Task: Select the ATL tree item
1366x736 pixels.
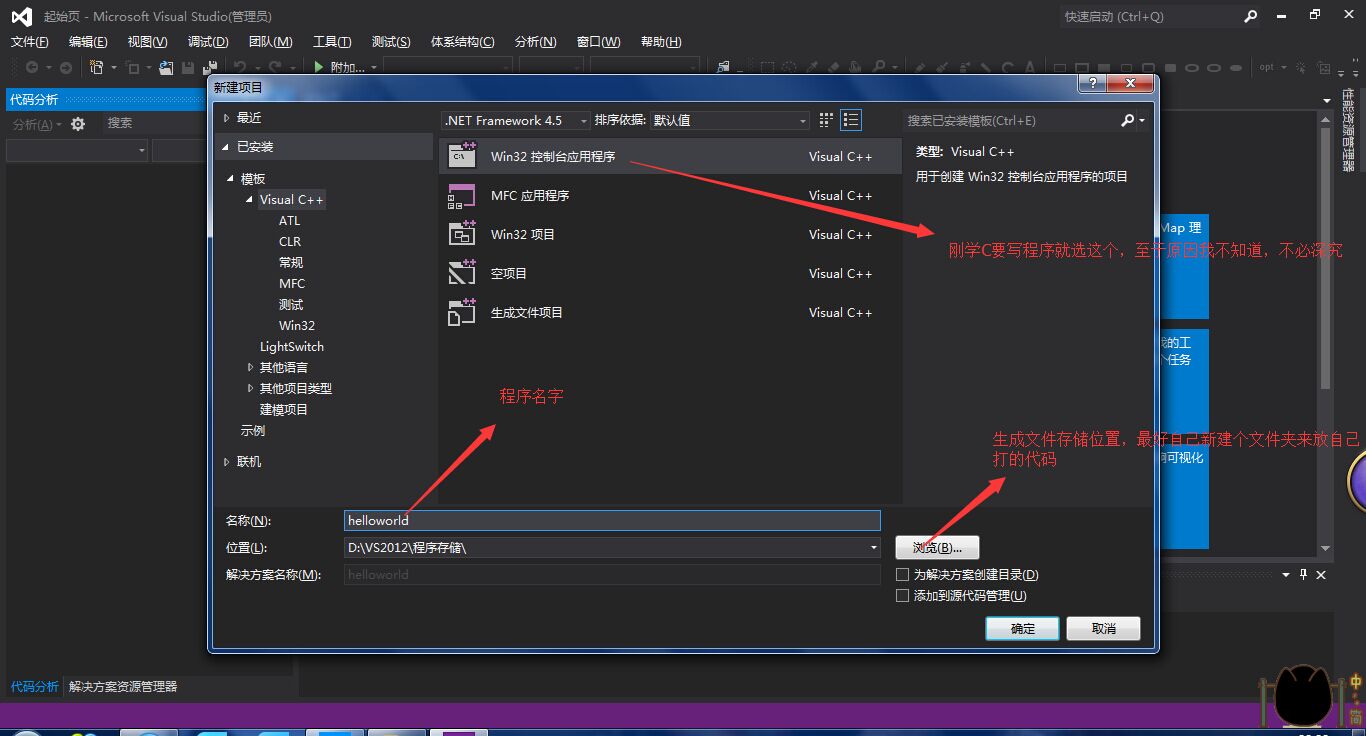Action: tap(289, 221)
